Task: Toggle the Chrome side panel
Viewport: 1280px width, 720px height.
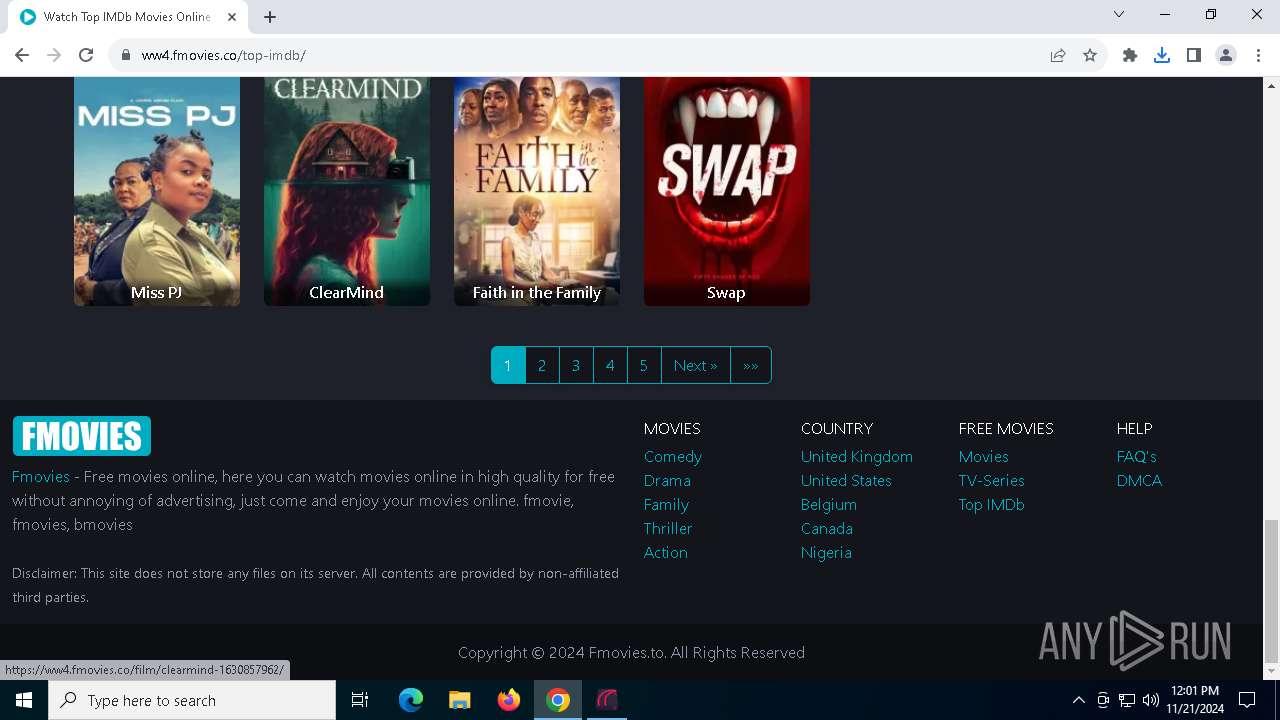Action: (1194, 55)
